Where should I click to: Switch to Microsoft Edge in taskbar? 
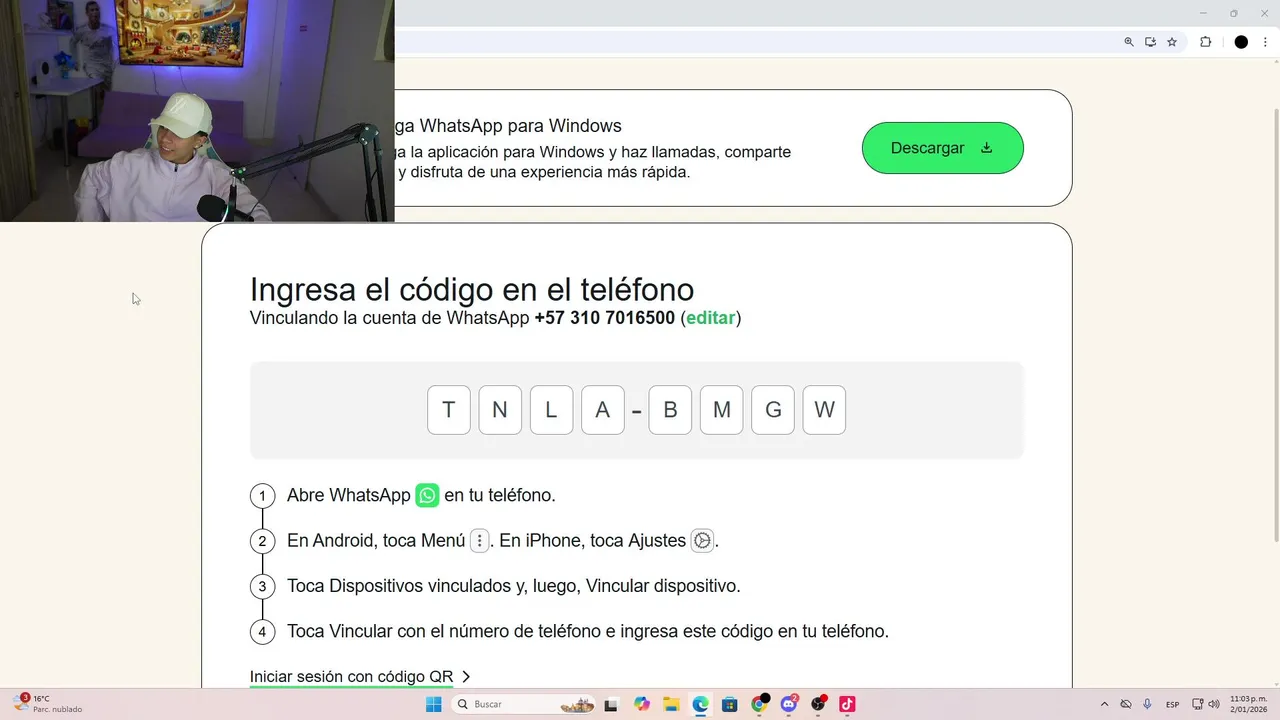click(x=701, y=704)
